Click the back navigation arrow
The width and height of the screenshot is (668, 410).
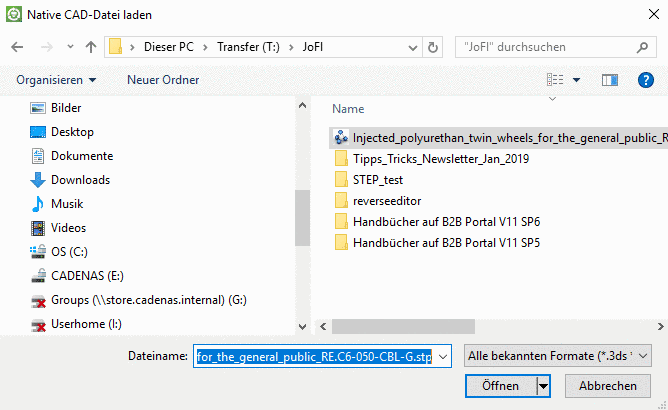[19, 47]
